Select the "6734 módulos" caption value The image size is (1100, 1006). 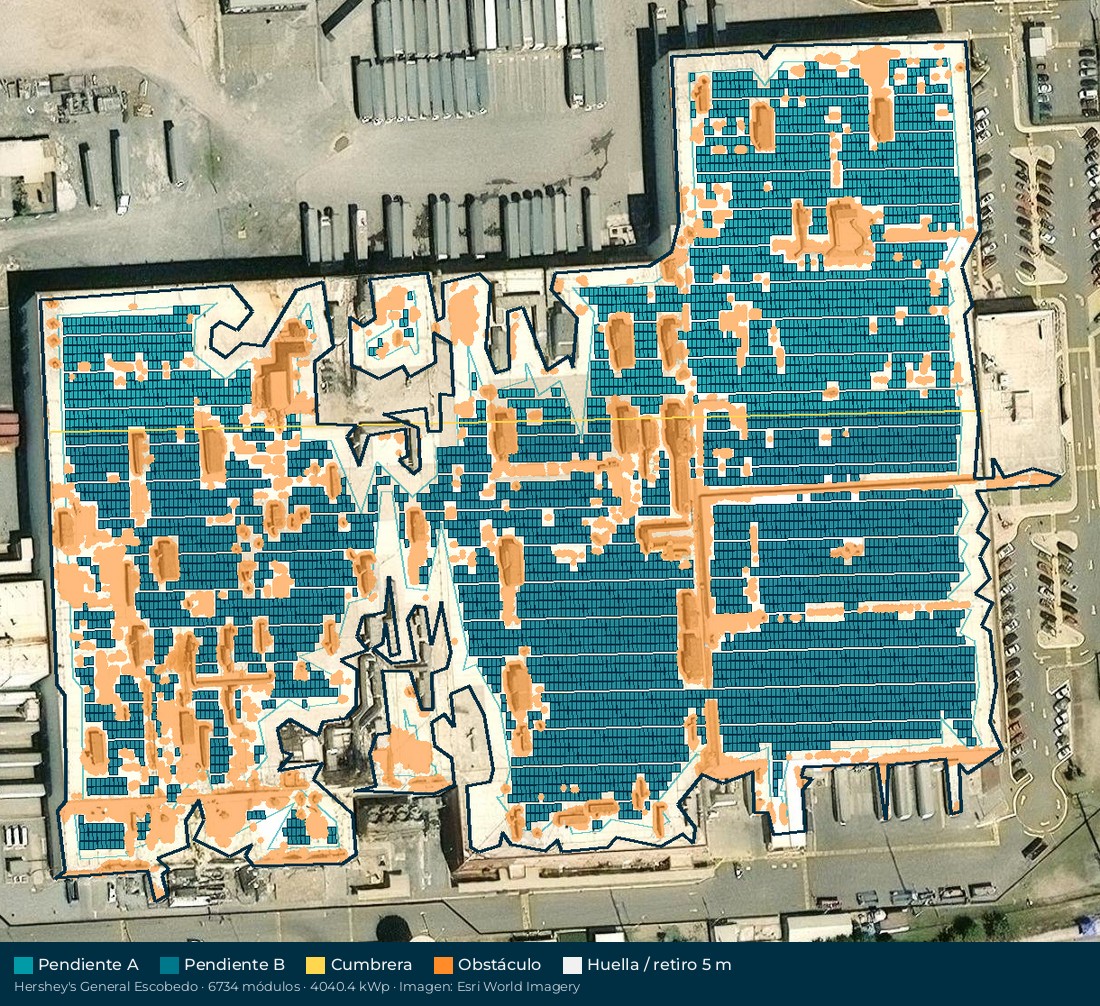point(254,987)
